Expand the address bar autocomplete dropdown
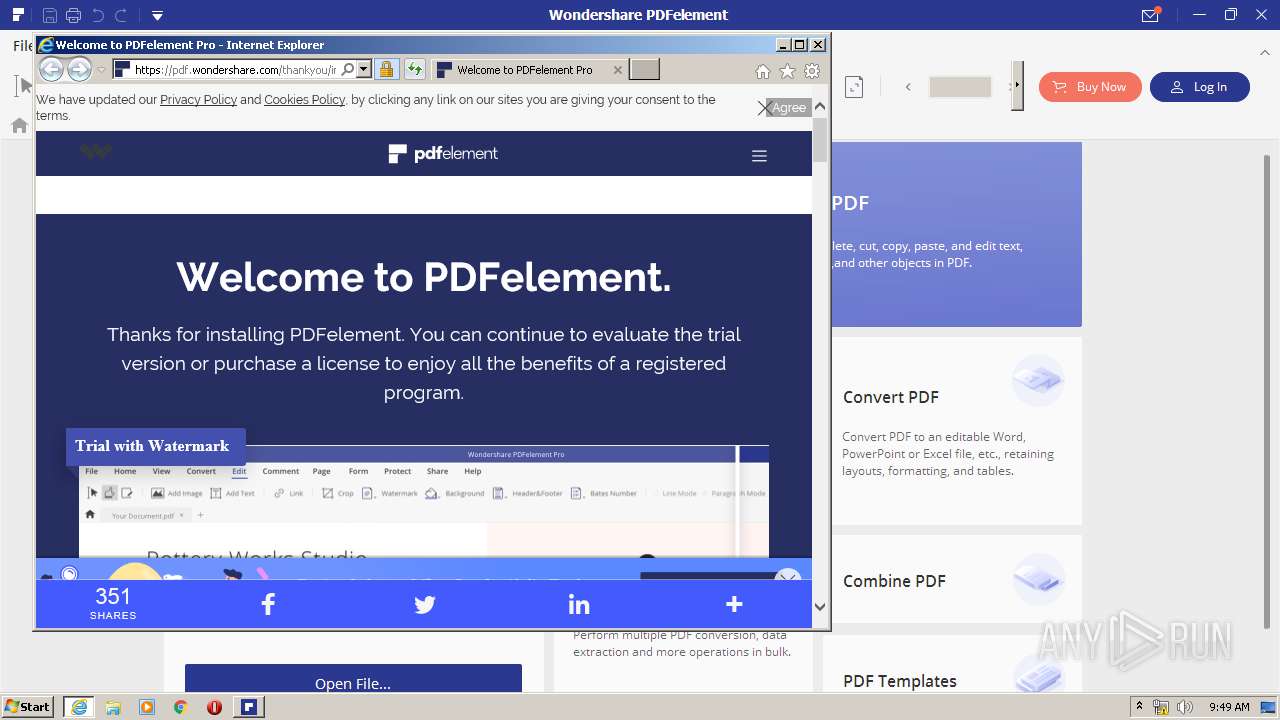This screenshot has width=1280, height=720. point(364,70)
